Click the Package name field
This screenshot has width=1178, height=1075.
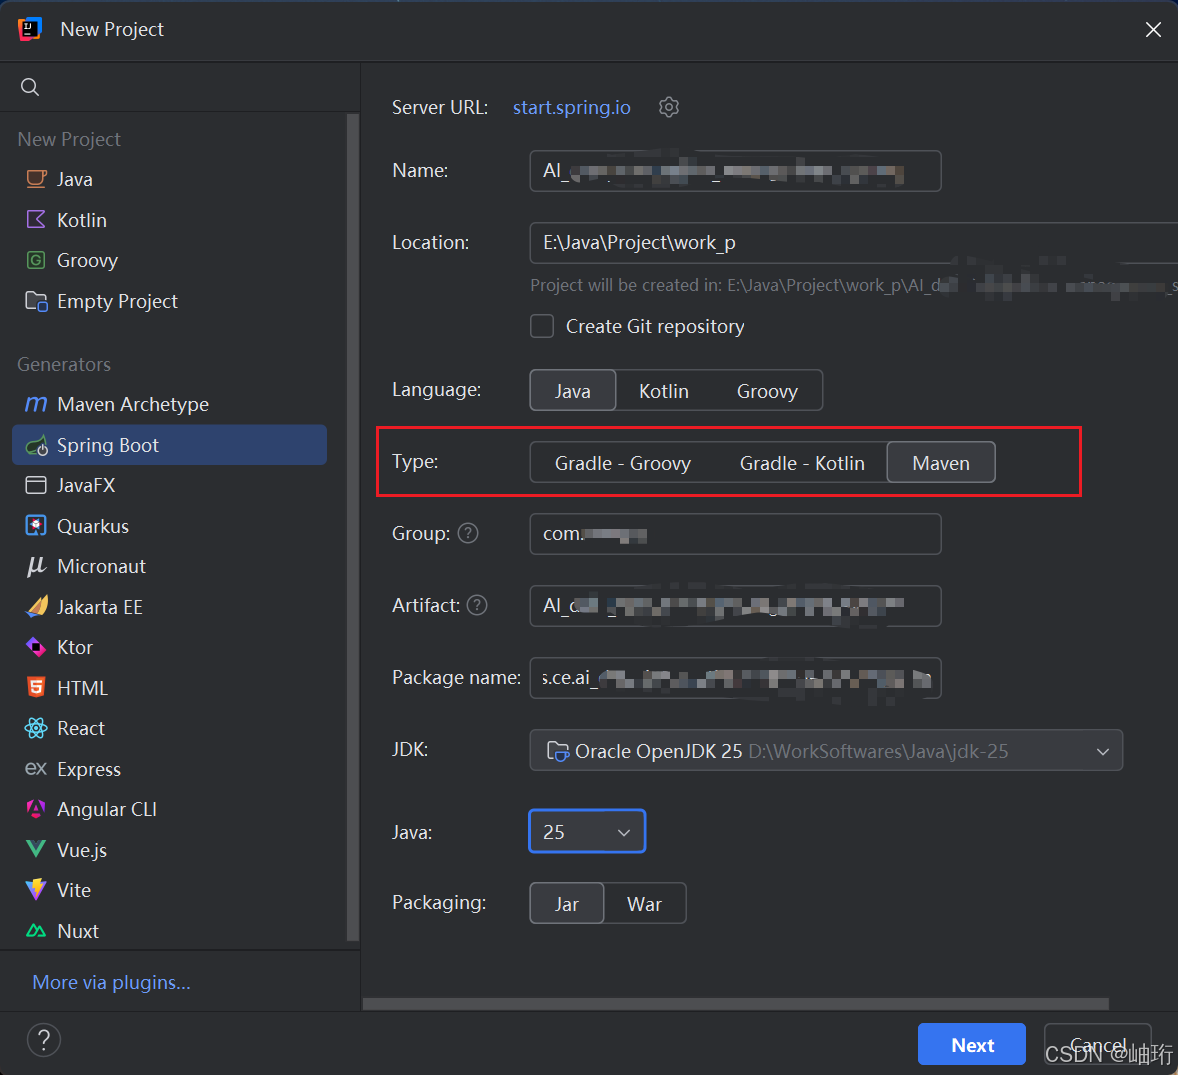click(735, 678)
